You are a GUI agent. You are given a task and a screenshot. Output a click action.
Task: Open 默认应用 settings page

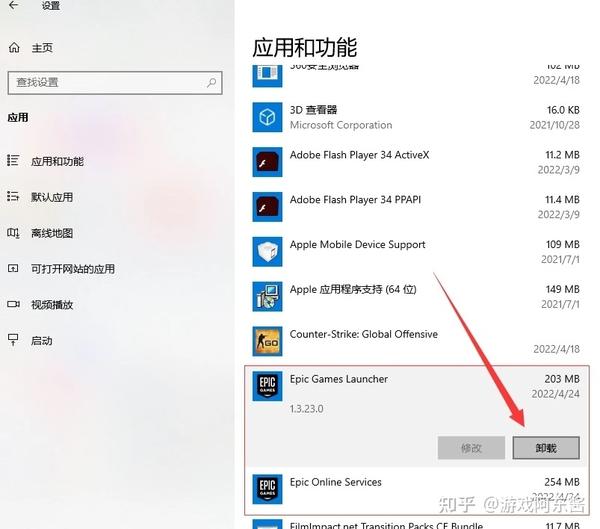coord(52,198)
